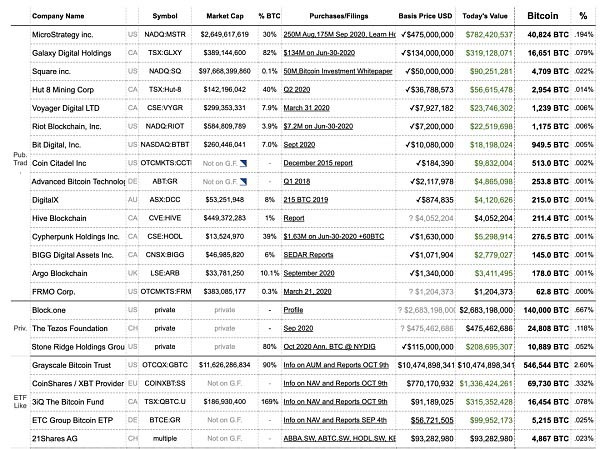The height and width of the screenshot is (449, 600).
Task: Open DigitalX's 215 BTC 2019 link
Action: coord(306,200)
